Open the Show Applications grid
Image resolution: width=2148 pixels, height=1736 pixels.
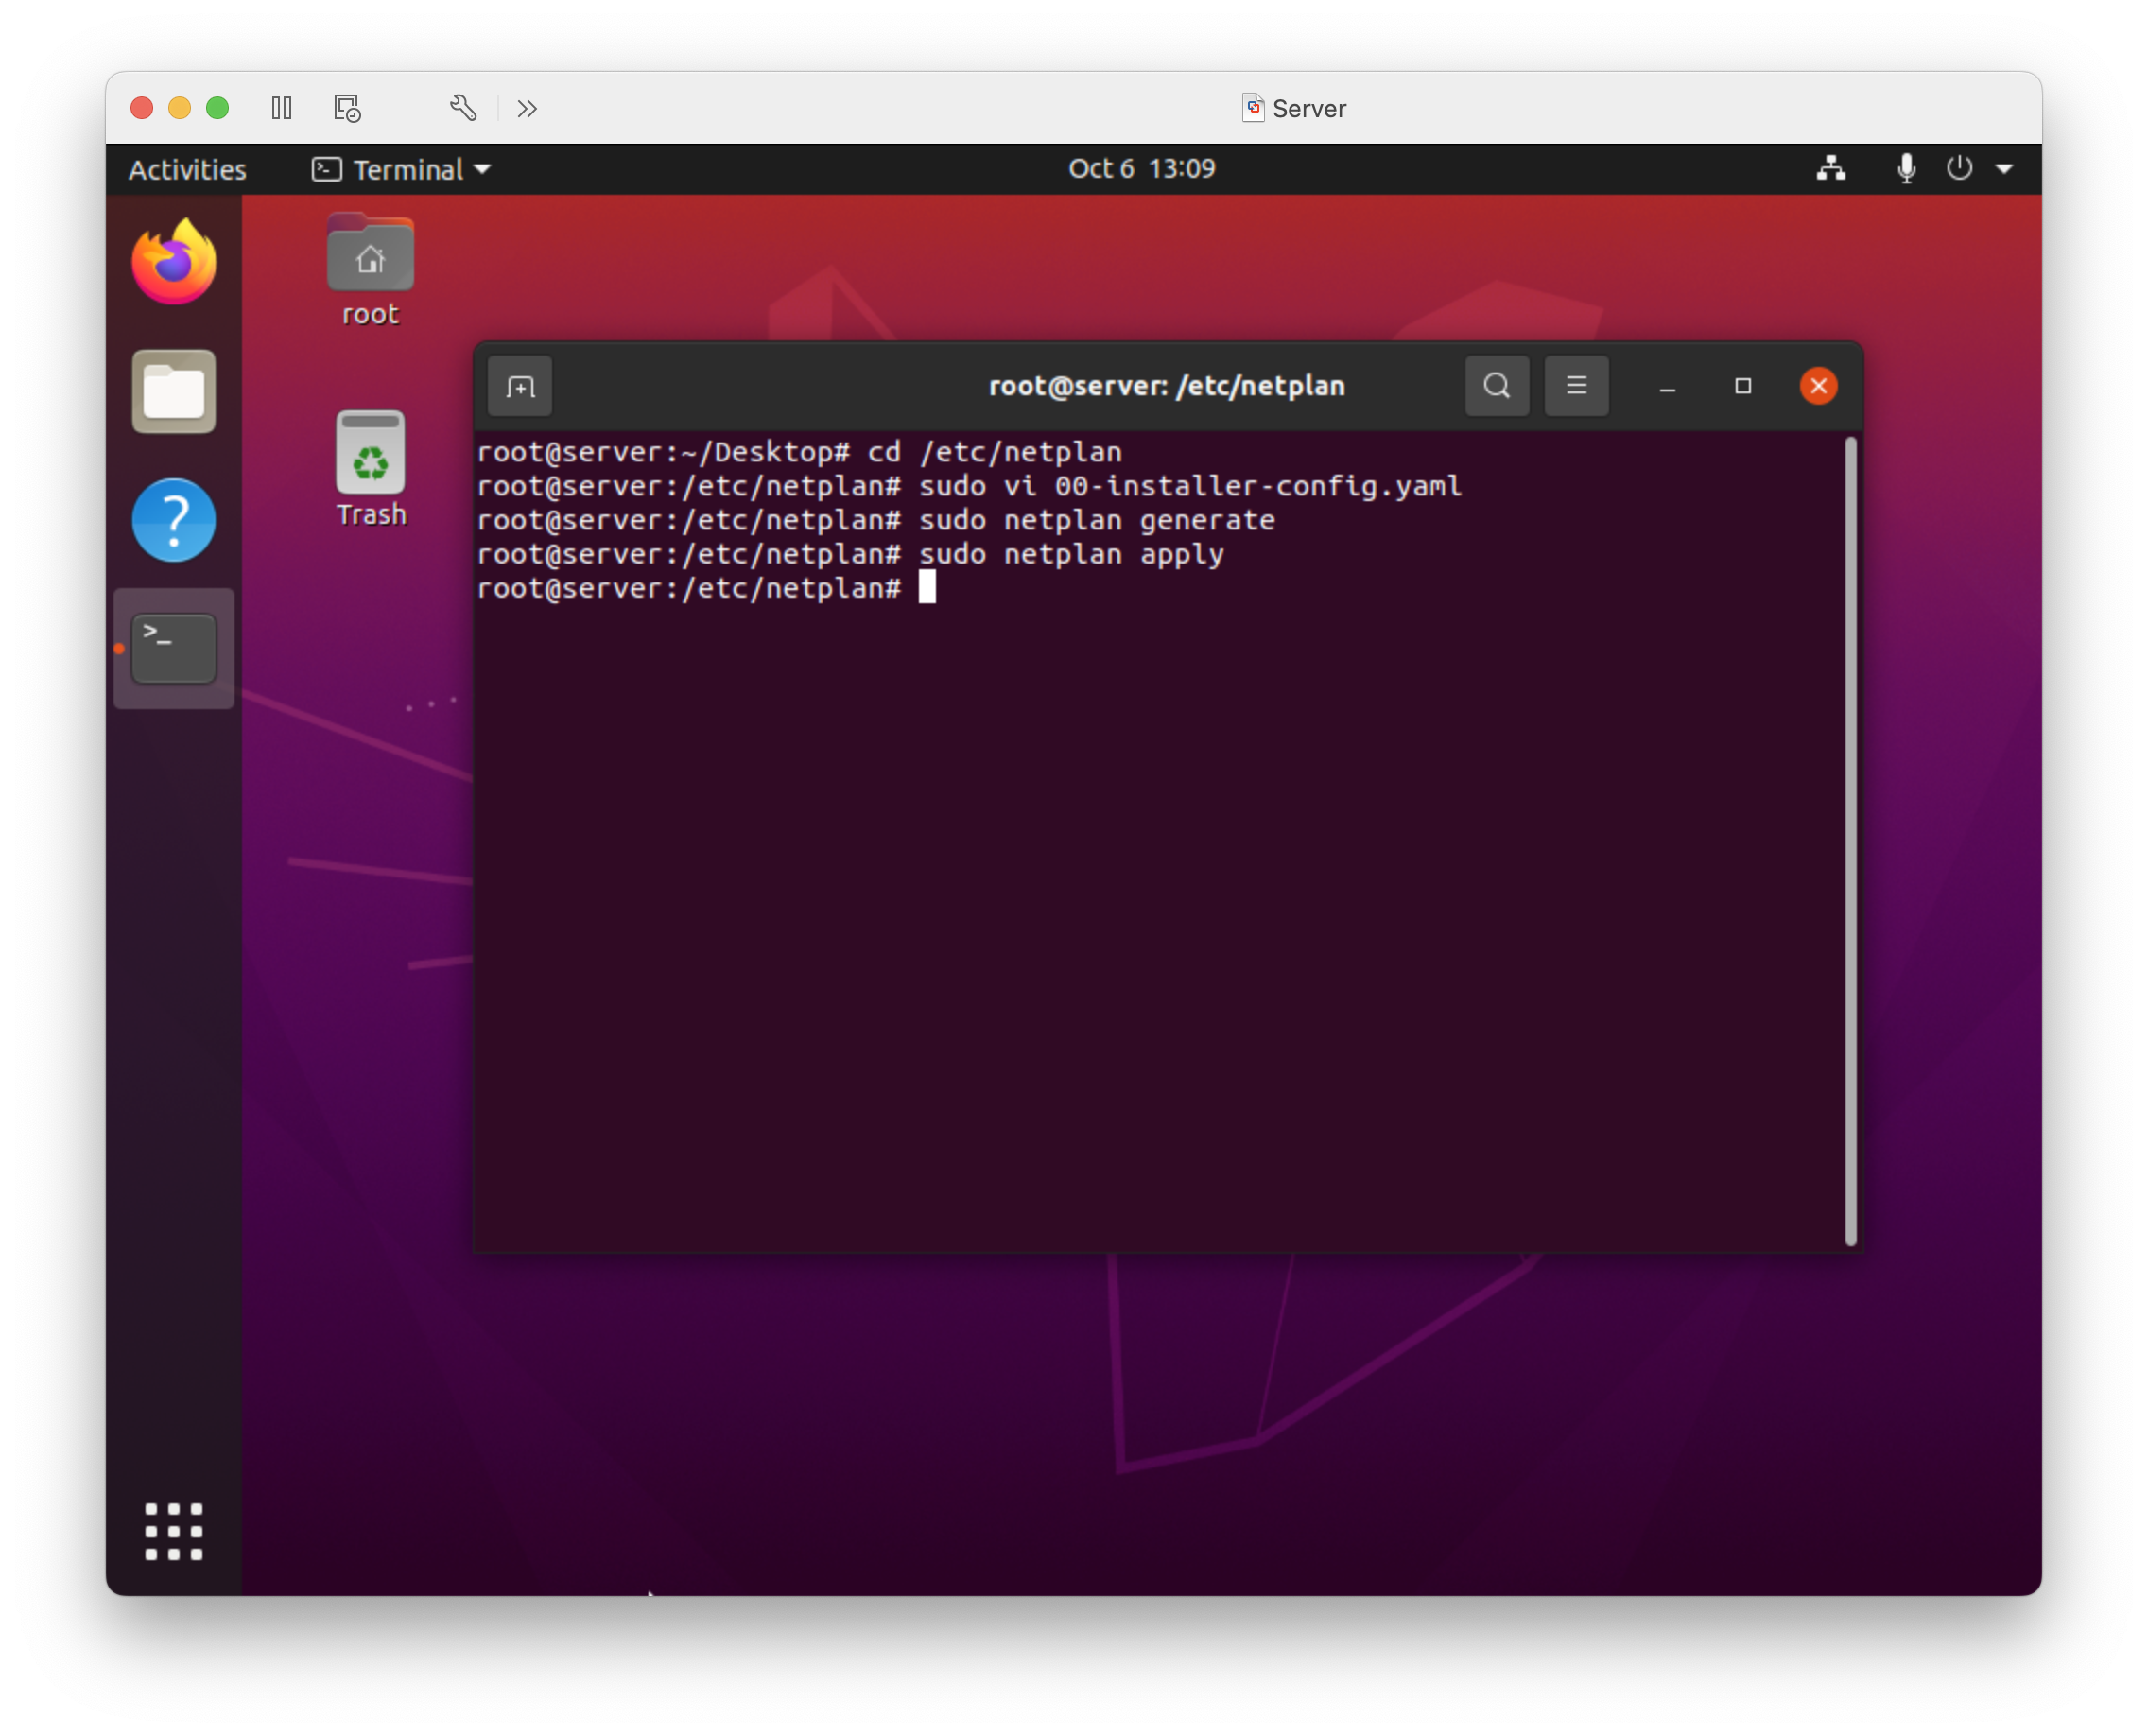click(174, 1531)
